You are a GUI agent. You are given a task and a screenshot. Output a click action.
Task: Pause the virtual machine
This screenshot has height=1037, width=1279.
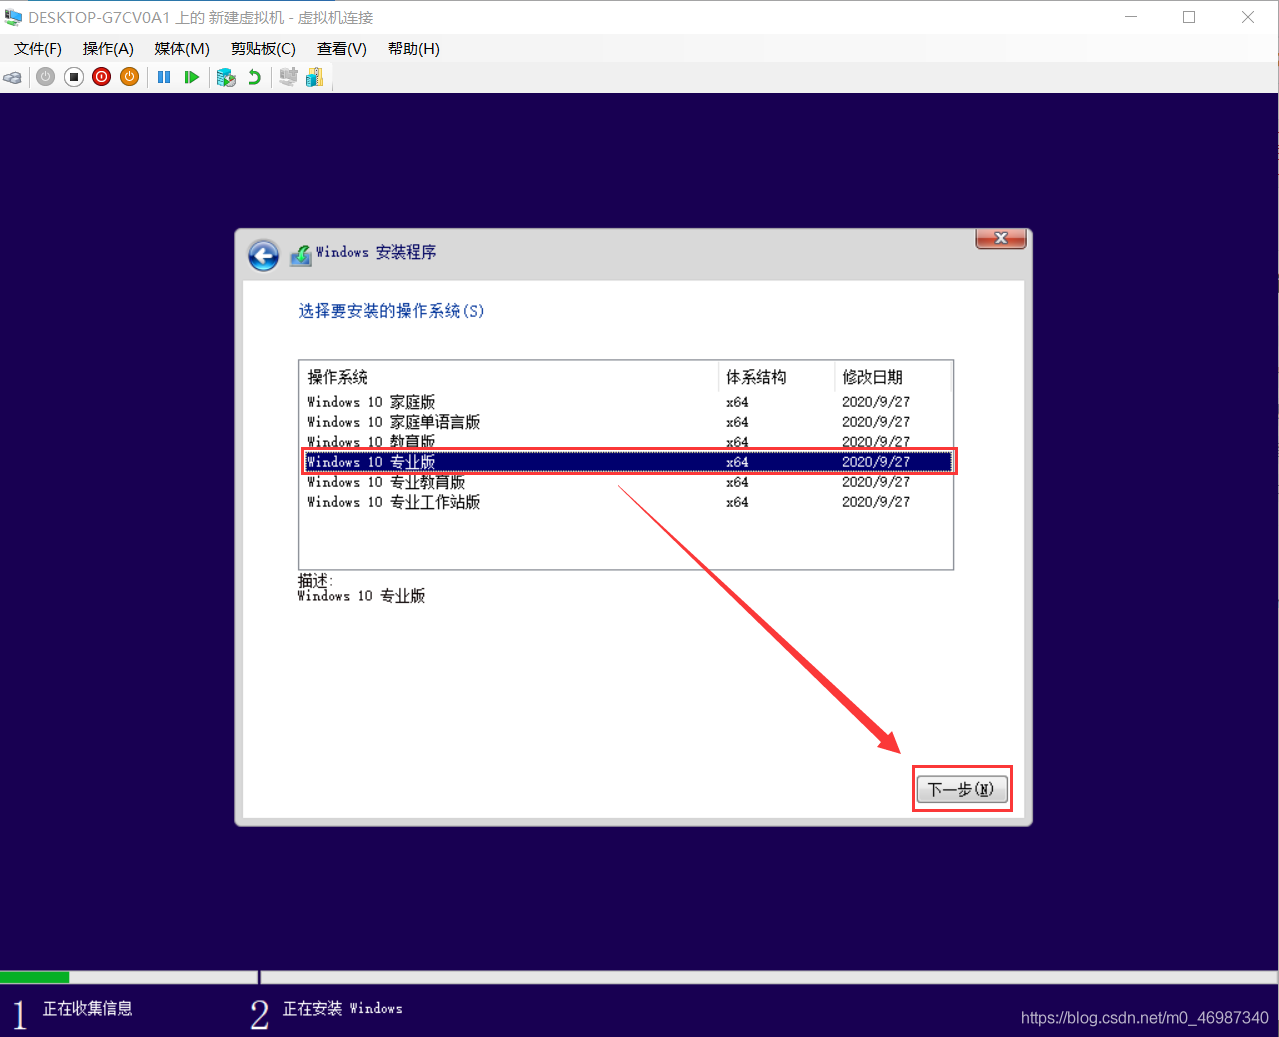pos(164,77)
